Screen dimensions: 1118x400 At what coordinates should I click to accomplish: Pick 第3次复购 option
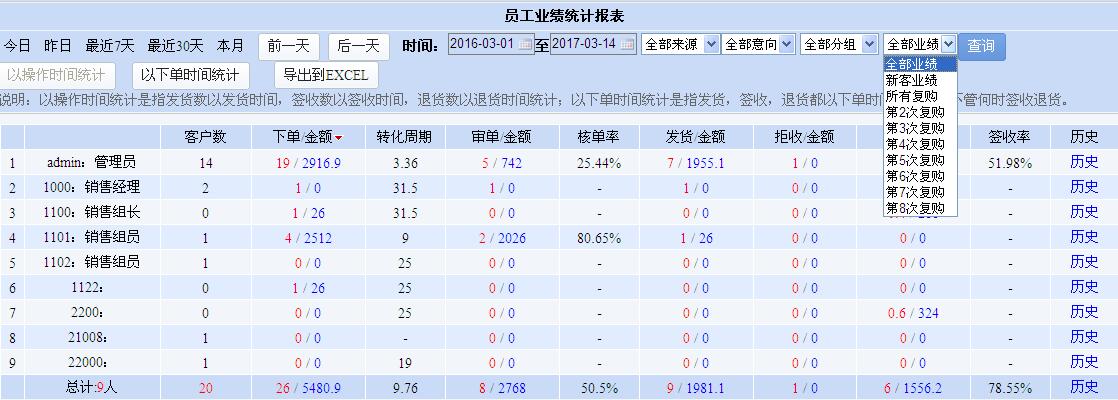(914, 128)
